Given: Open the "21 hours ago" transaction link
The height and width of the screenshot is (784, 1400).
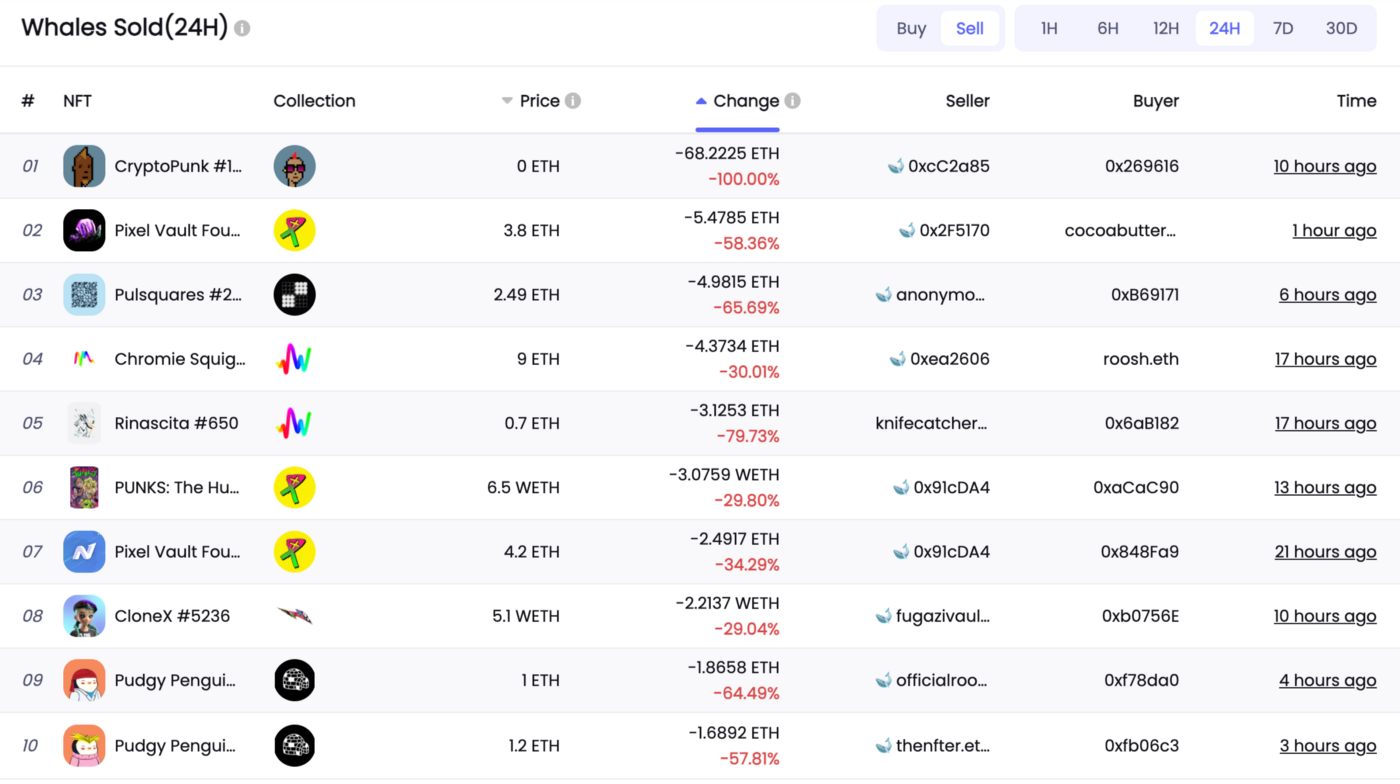Looking at the screenshot, I should pos(1325,551).
